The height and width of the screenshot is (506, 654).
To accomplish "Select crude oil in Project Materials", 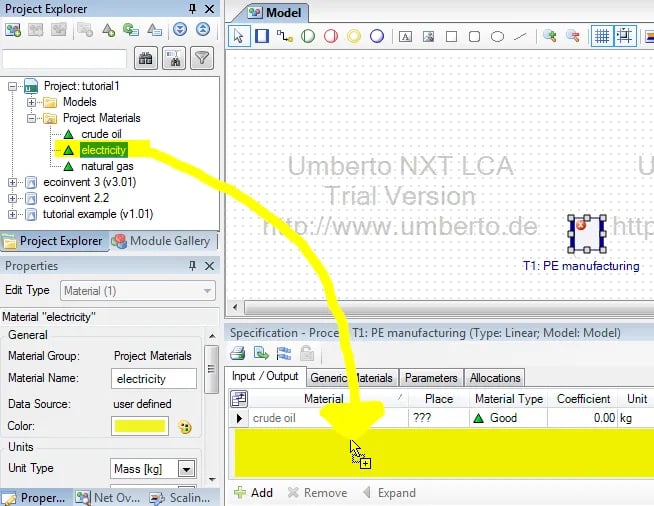I will tap(101, 134).
